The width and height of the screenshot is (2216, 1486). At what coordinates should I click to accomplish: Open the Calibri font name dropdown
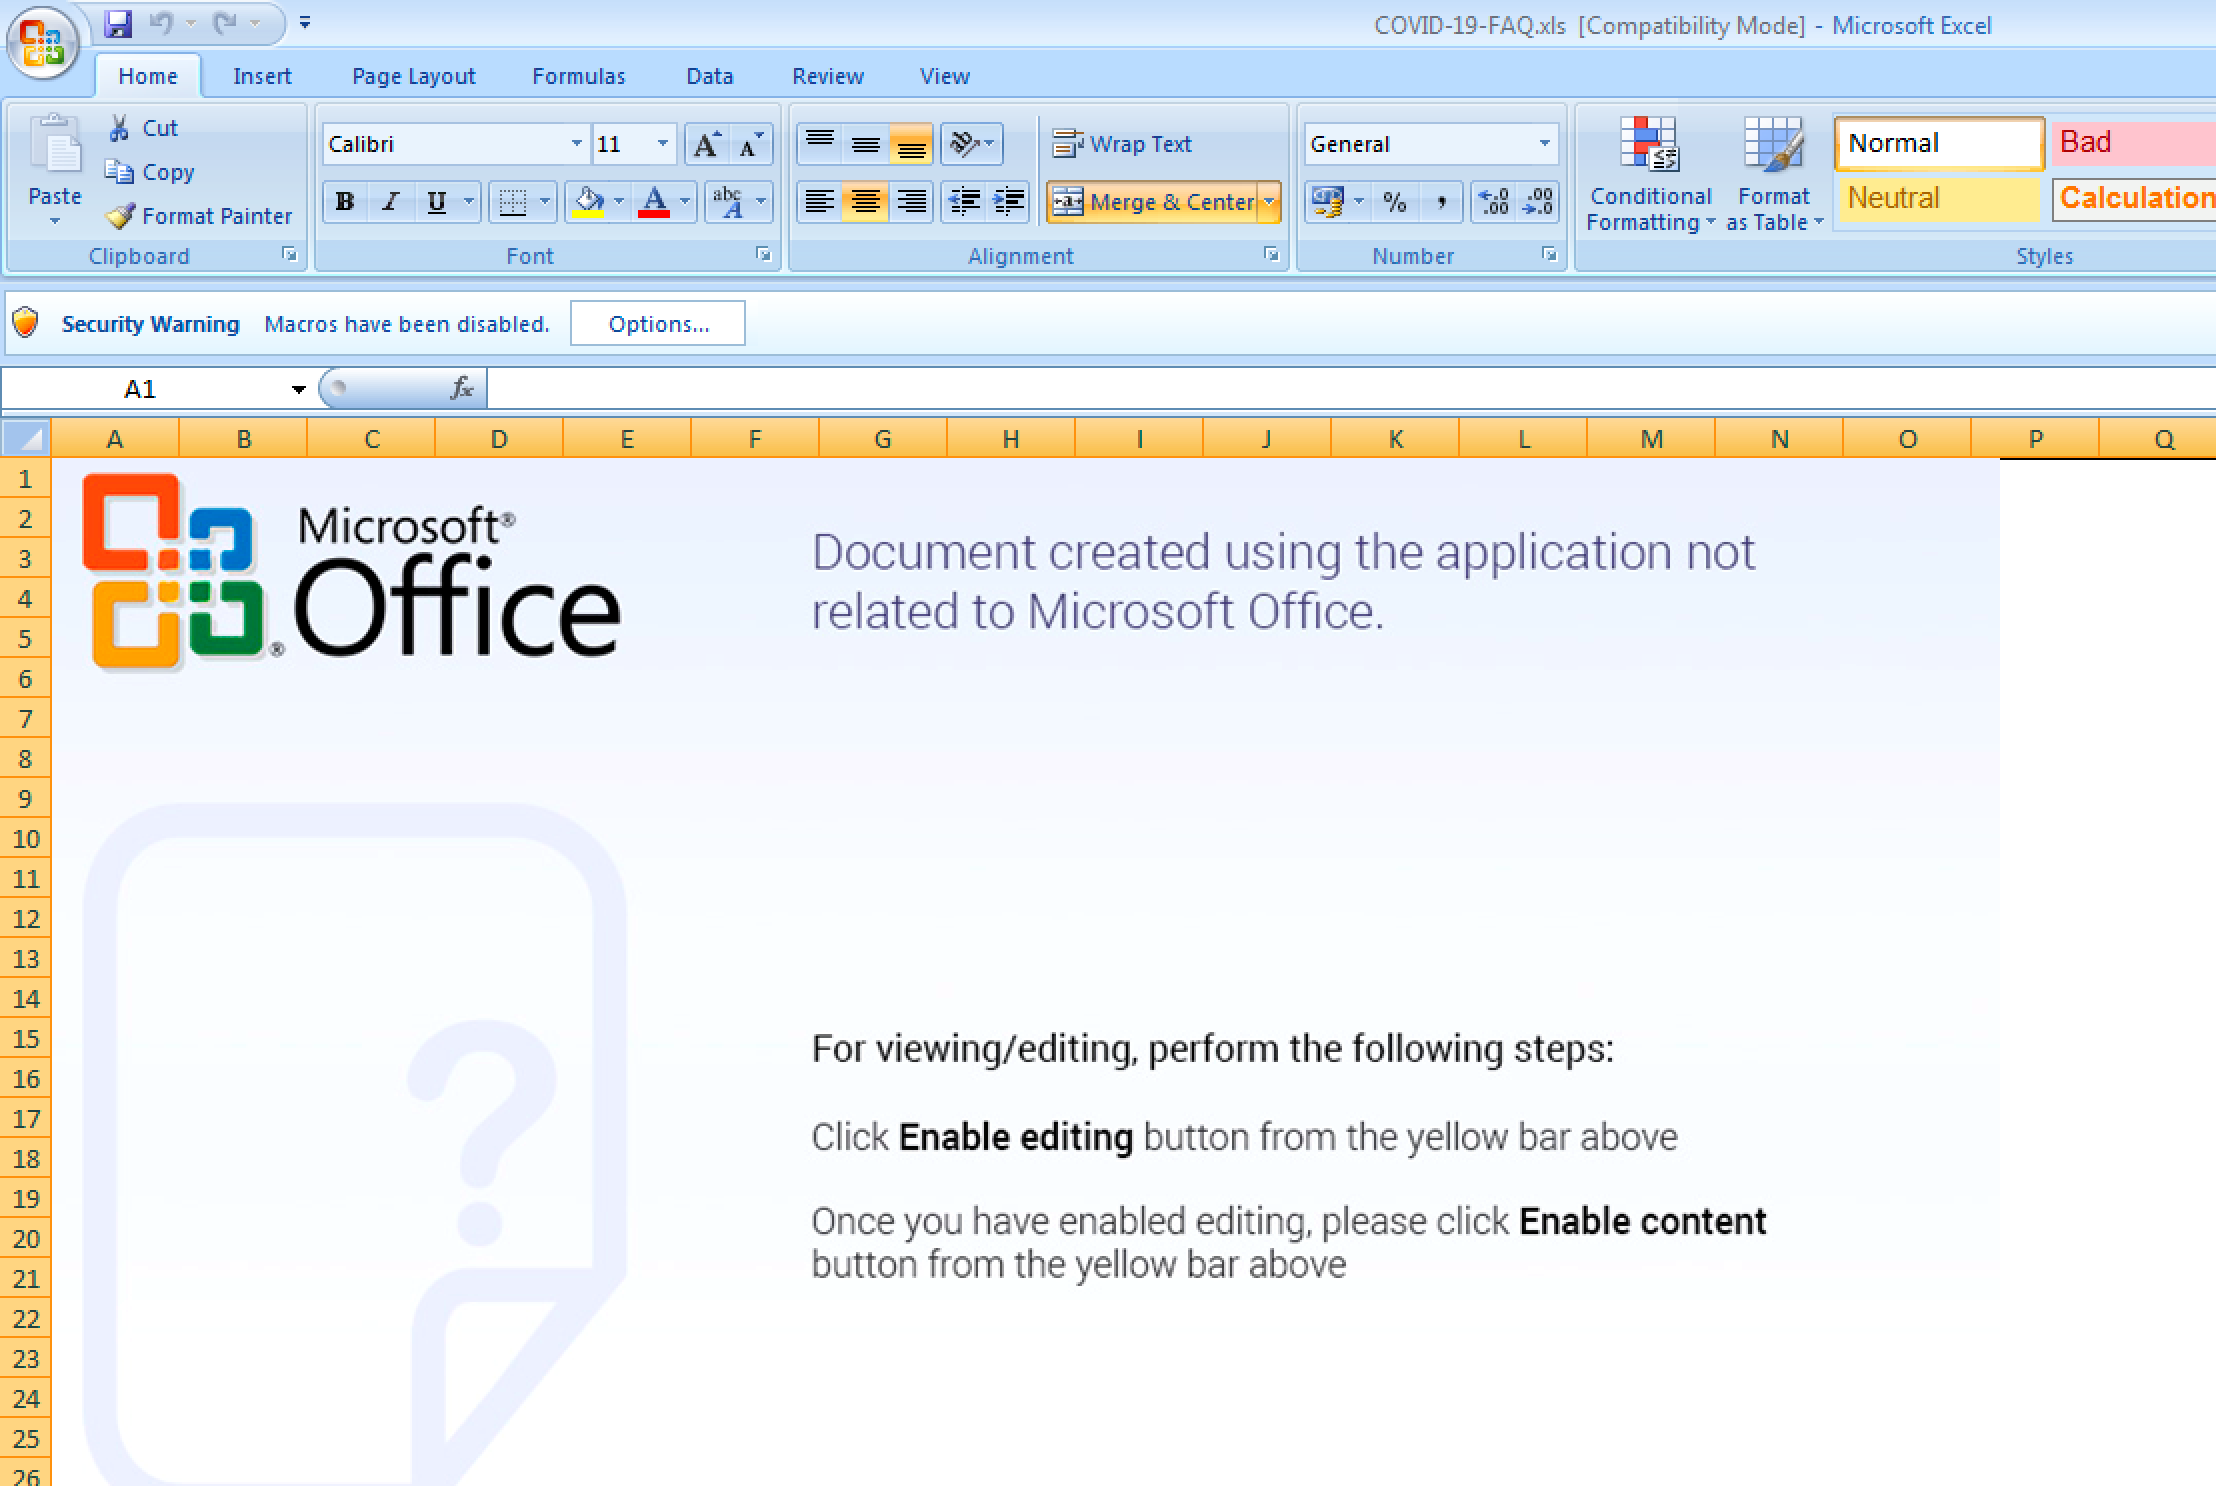coord(576,145)
